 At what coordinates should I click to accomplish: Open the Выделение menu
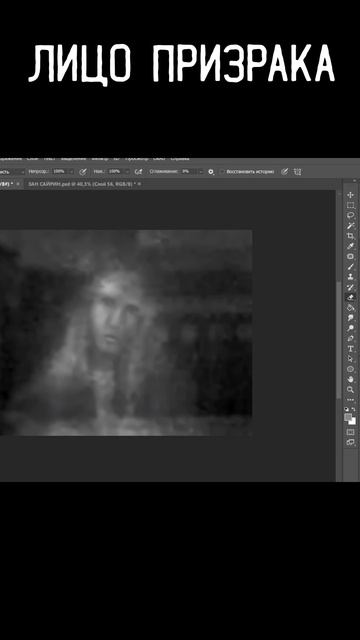[73, 158]
